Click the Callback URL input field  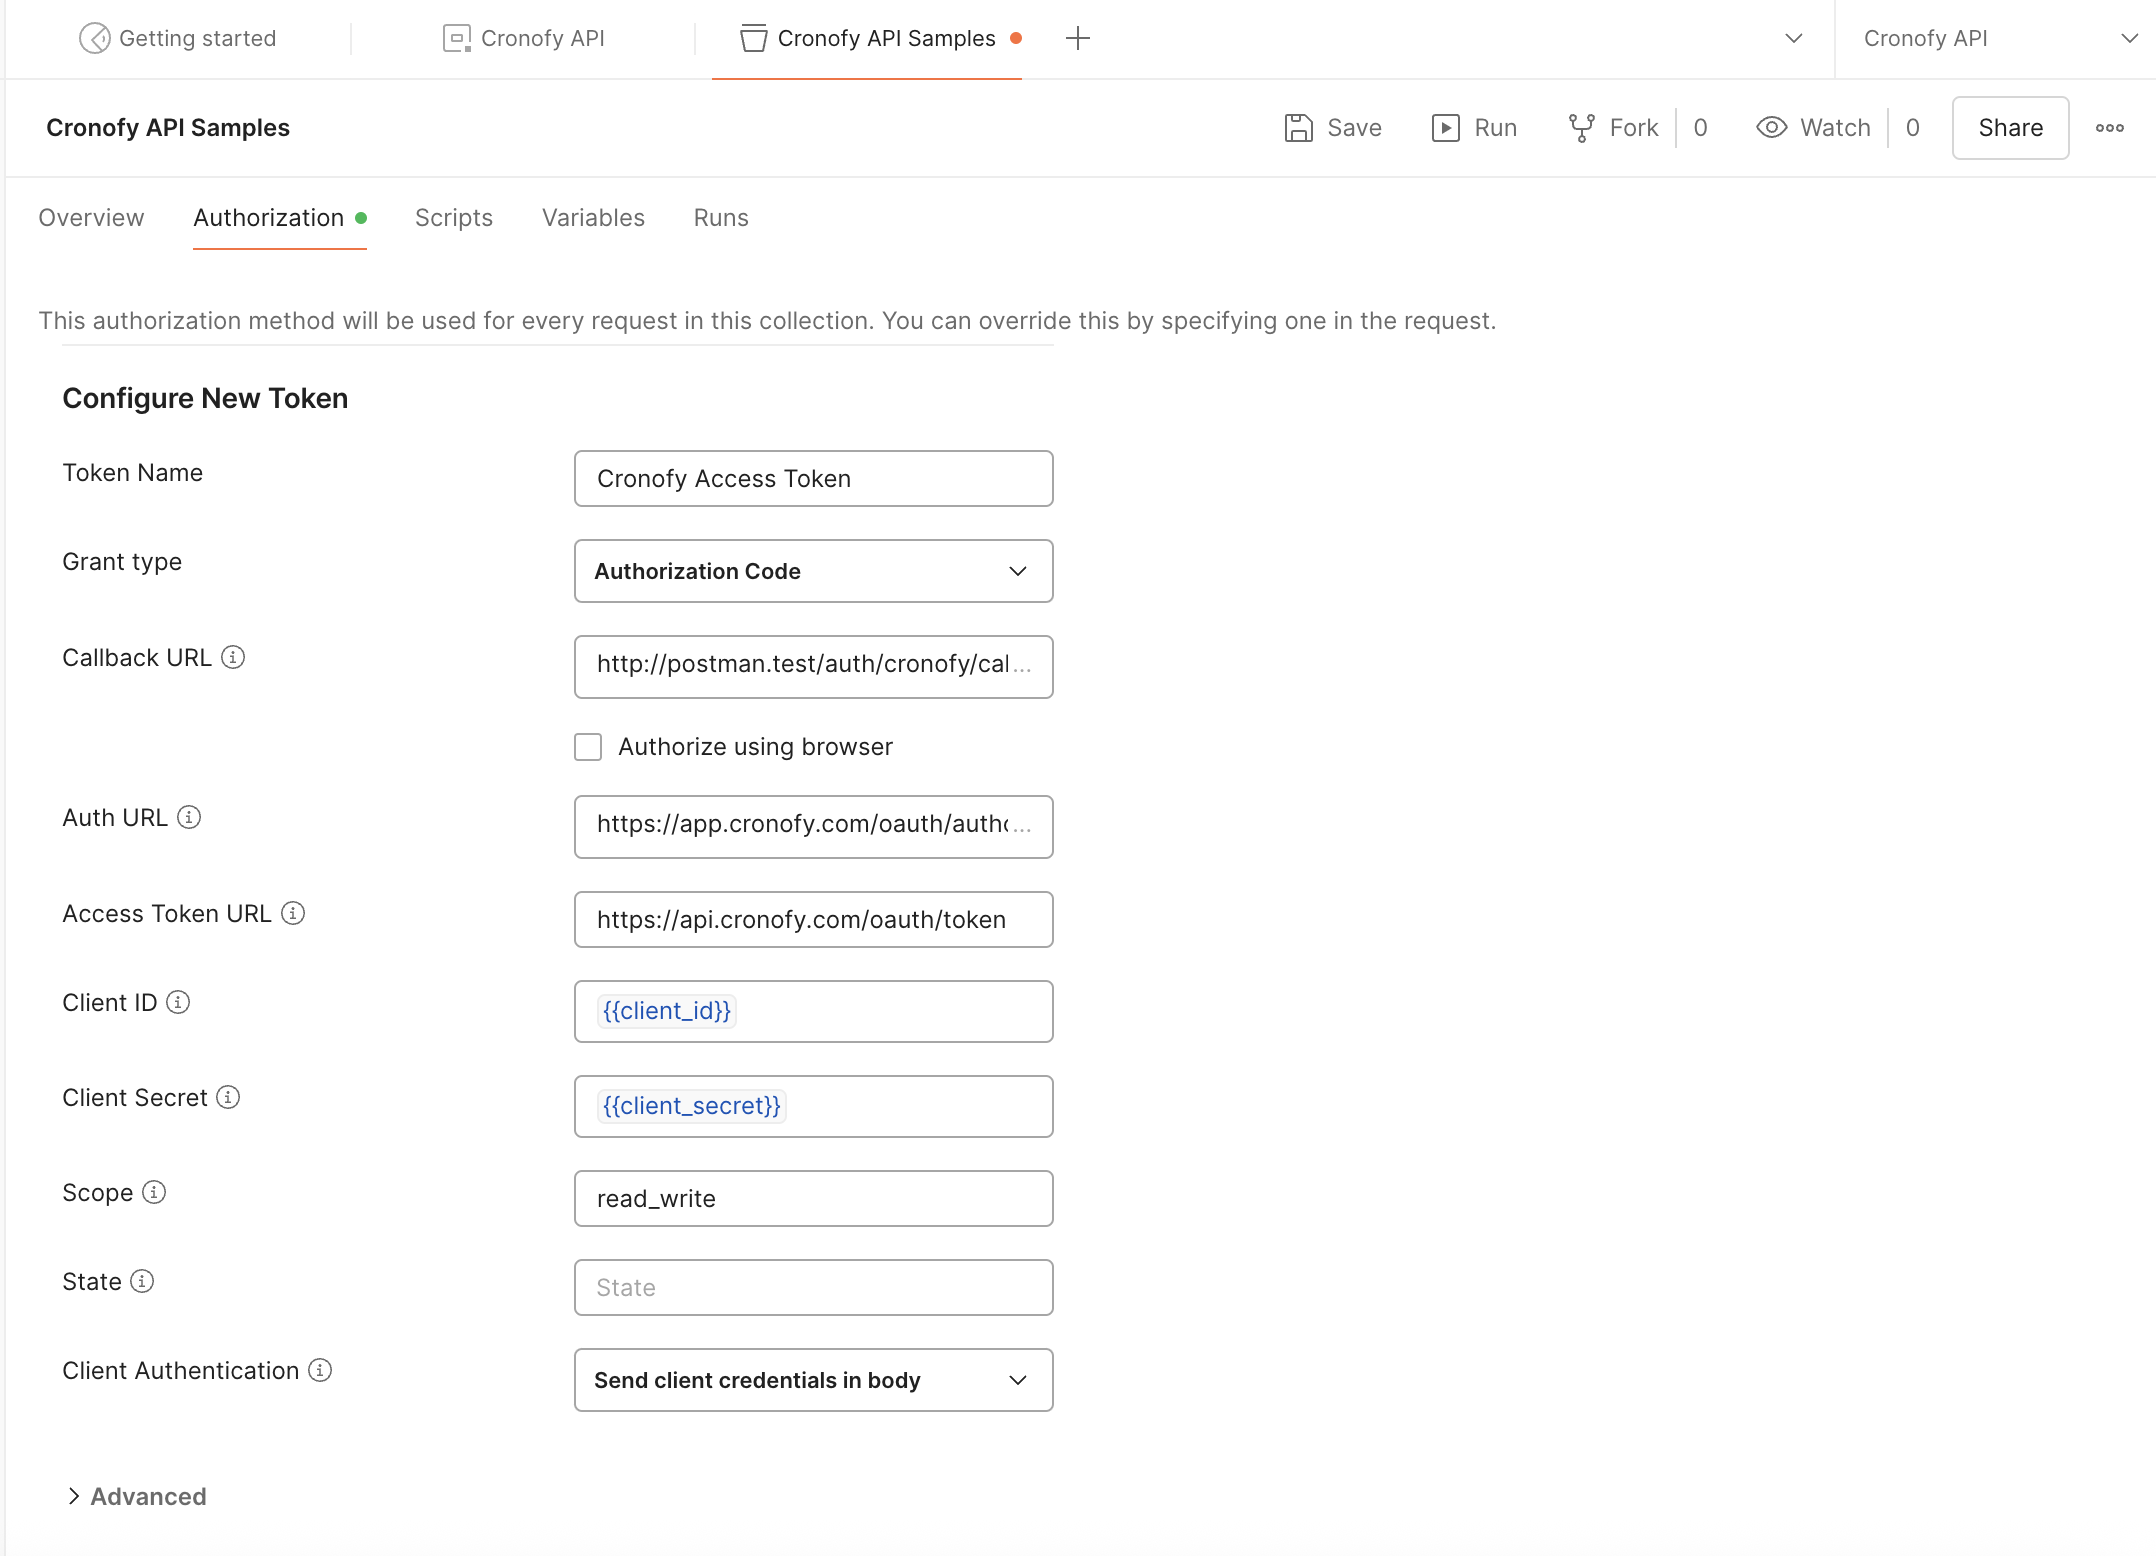pos(813,667)
